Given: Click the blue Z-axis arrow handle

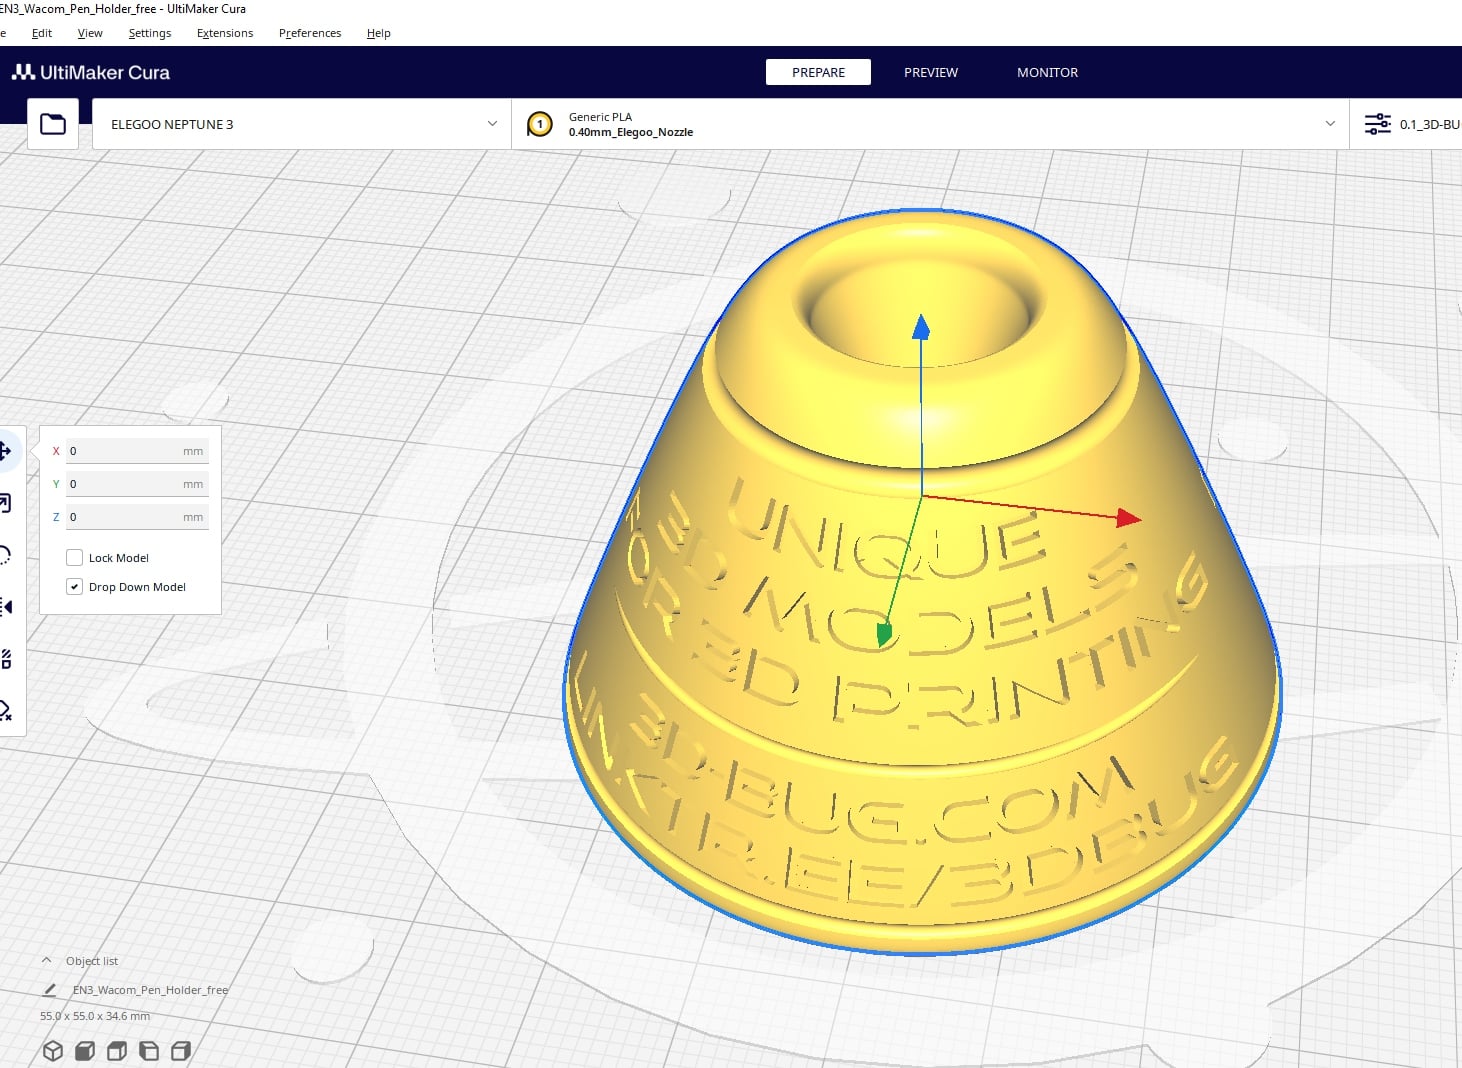Looking at the screenshot, I should pyautogui.click(x=921, y=326).
